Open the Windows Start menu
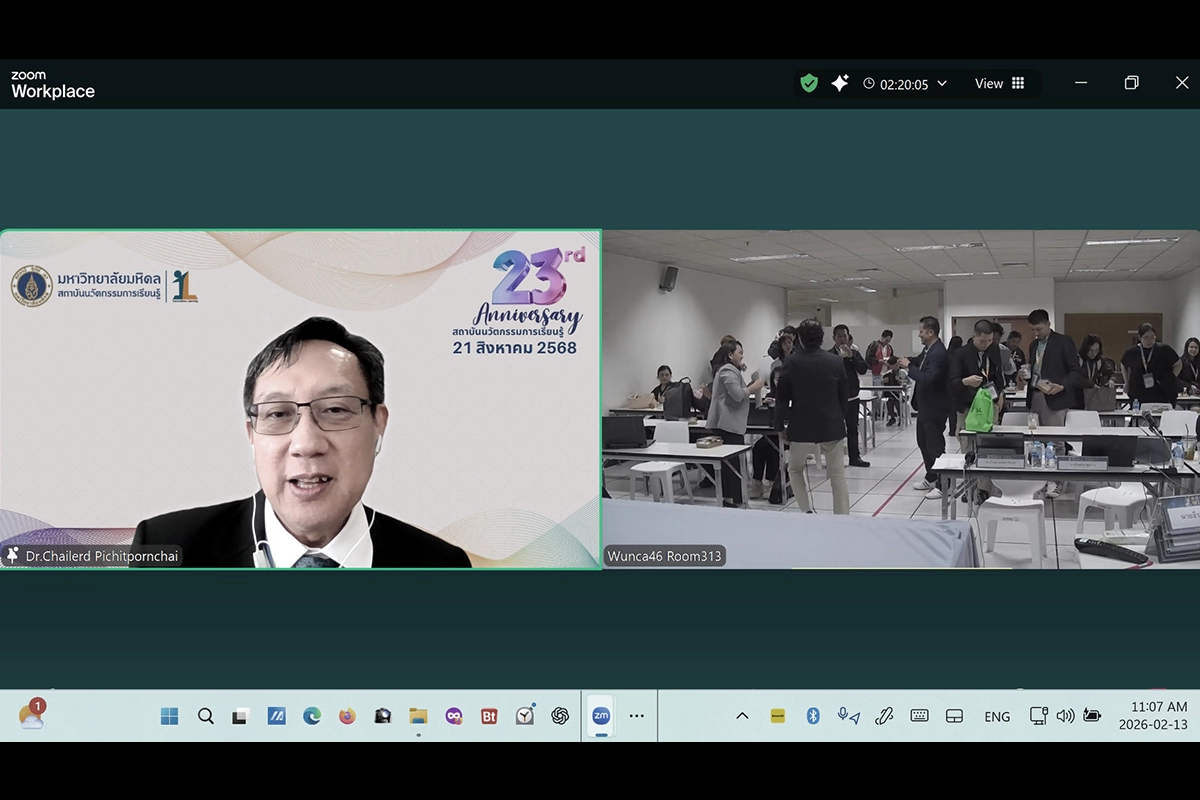 click(170, 716)
